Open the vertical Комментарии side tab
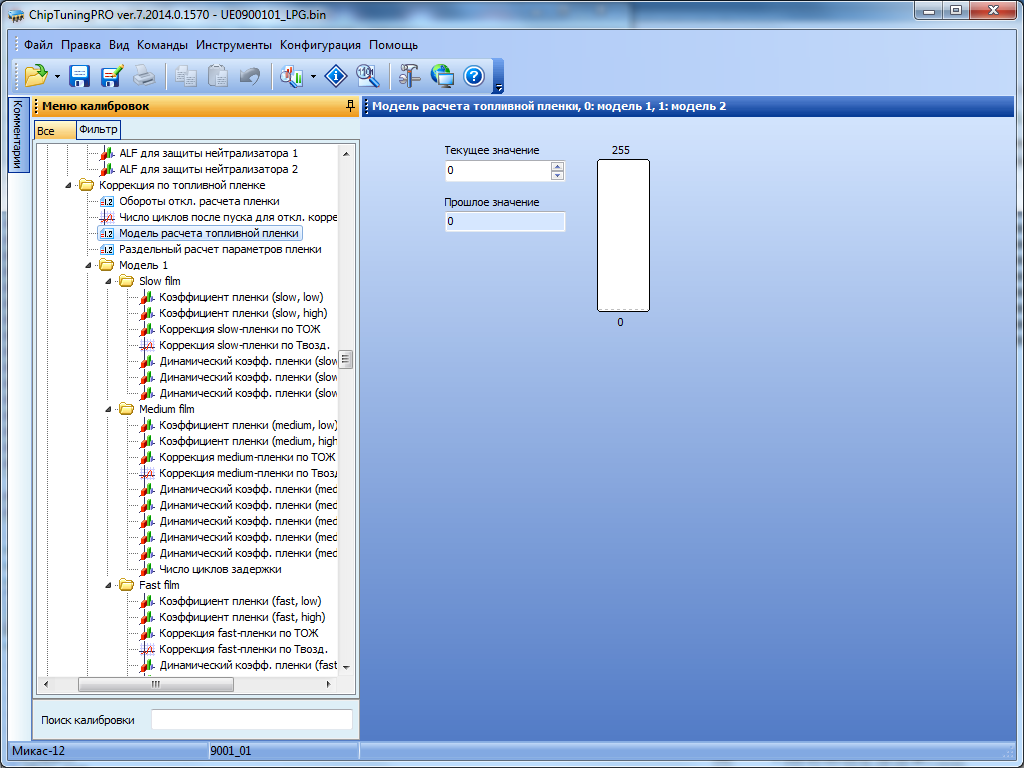Viewport: 1024px width, 768px height. point(17,135)
